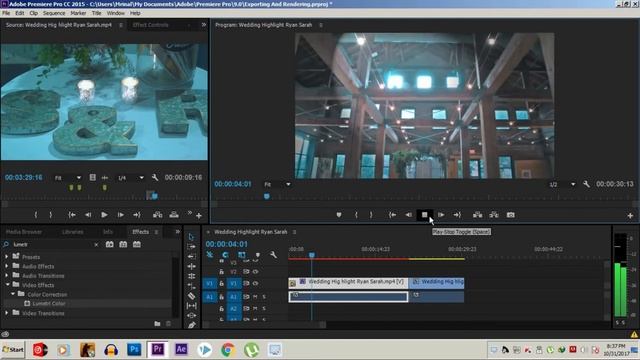Expand the Audio Effects folder
Screen dimensions: 640x360
coord(7,266)
